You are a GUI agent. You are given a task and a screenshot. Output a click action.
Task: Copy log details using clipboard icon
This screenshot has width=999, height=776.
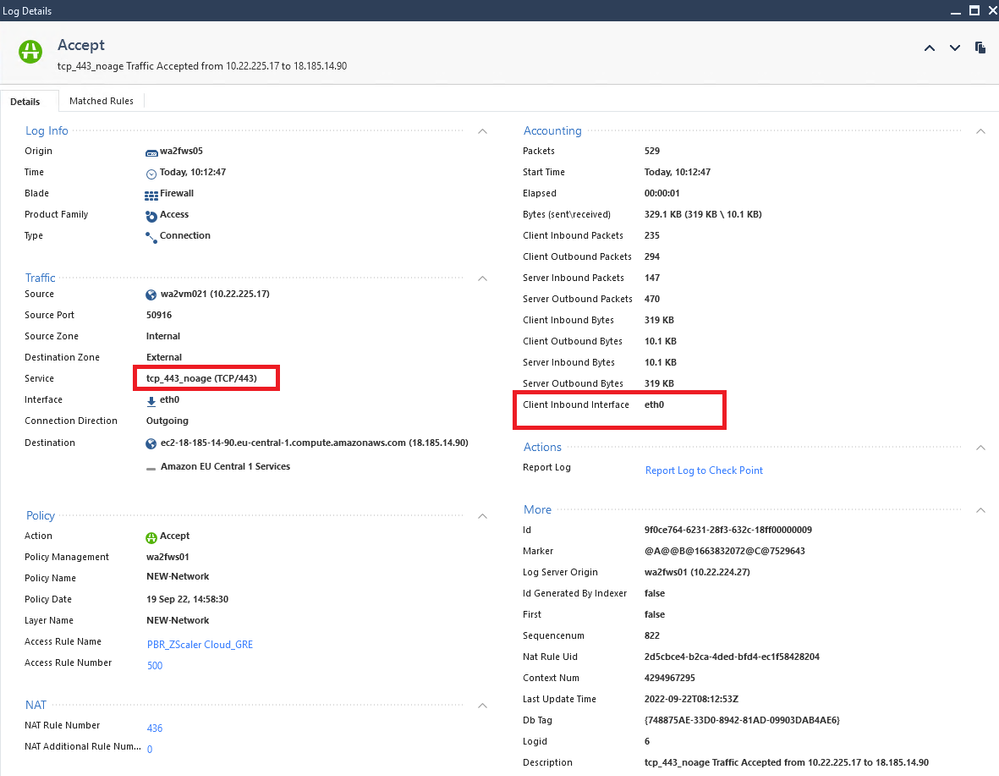point(981,47)
